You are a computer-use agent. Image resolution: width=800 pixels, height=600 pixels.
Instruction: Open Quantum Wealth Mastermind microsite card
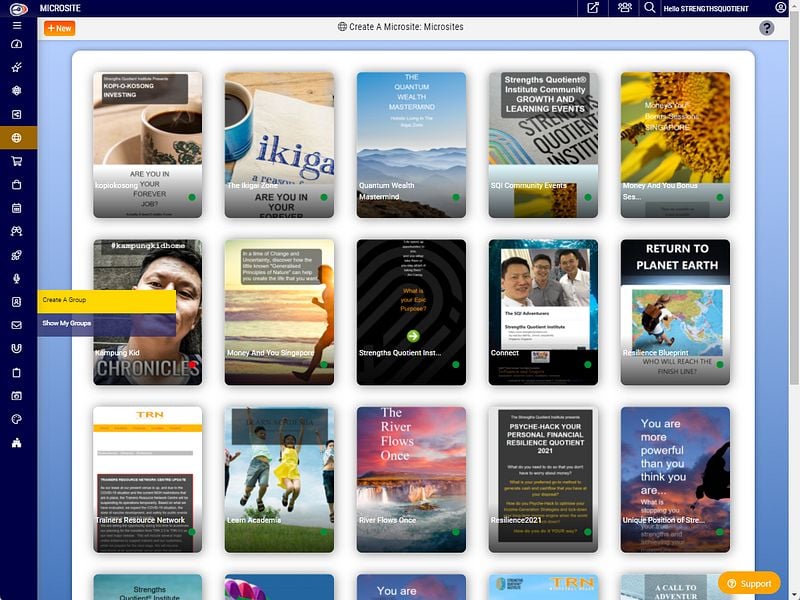[411, 145]
